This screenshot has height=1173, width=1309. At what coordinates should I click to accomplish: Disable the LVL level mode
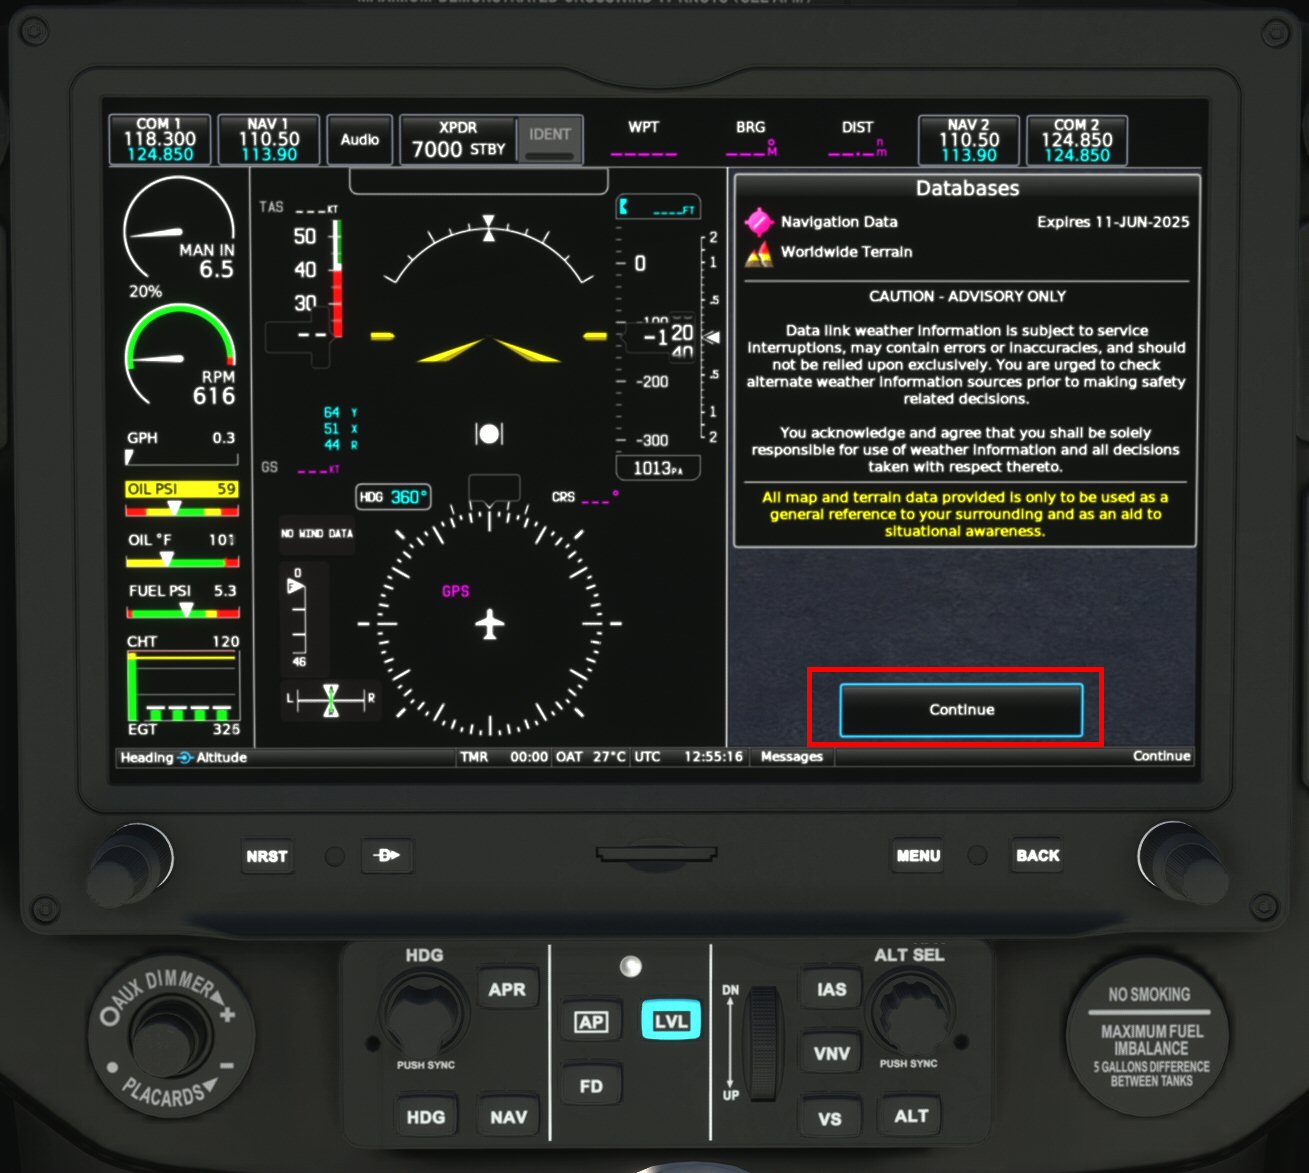click(x=671, y=1021)
